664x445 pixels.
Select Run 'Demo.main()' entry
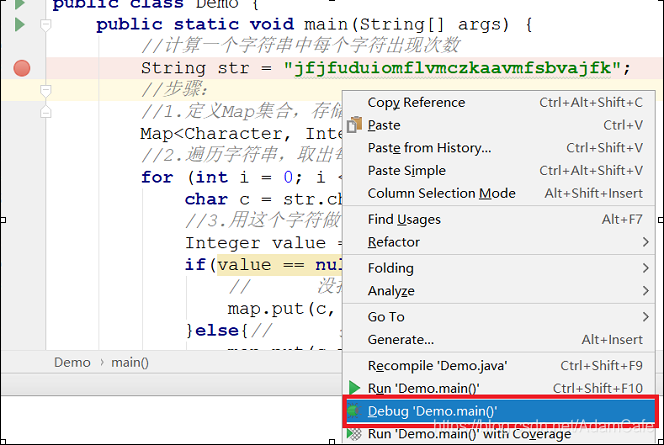pyautogui.click(x=499, y=388)
